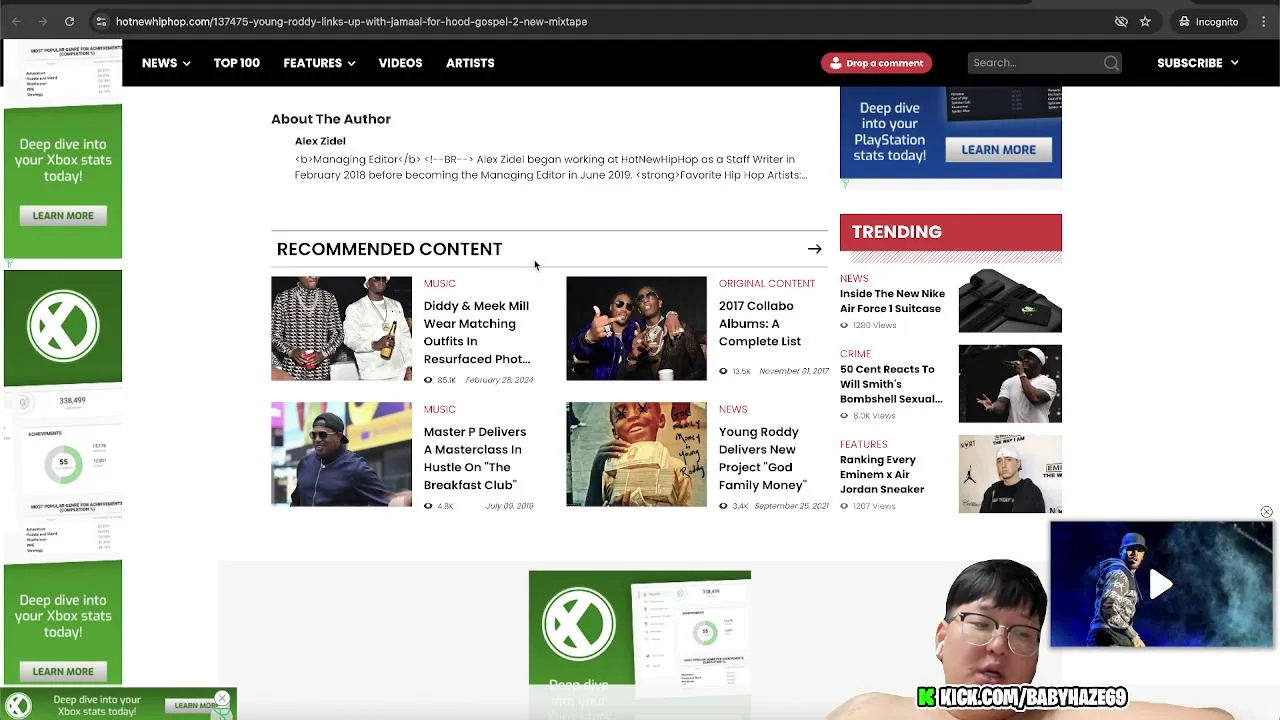This screenshot has width=1280, height=720.
Task: Click the browser forward arrow
Action: pos(43,21)
